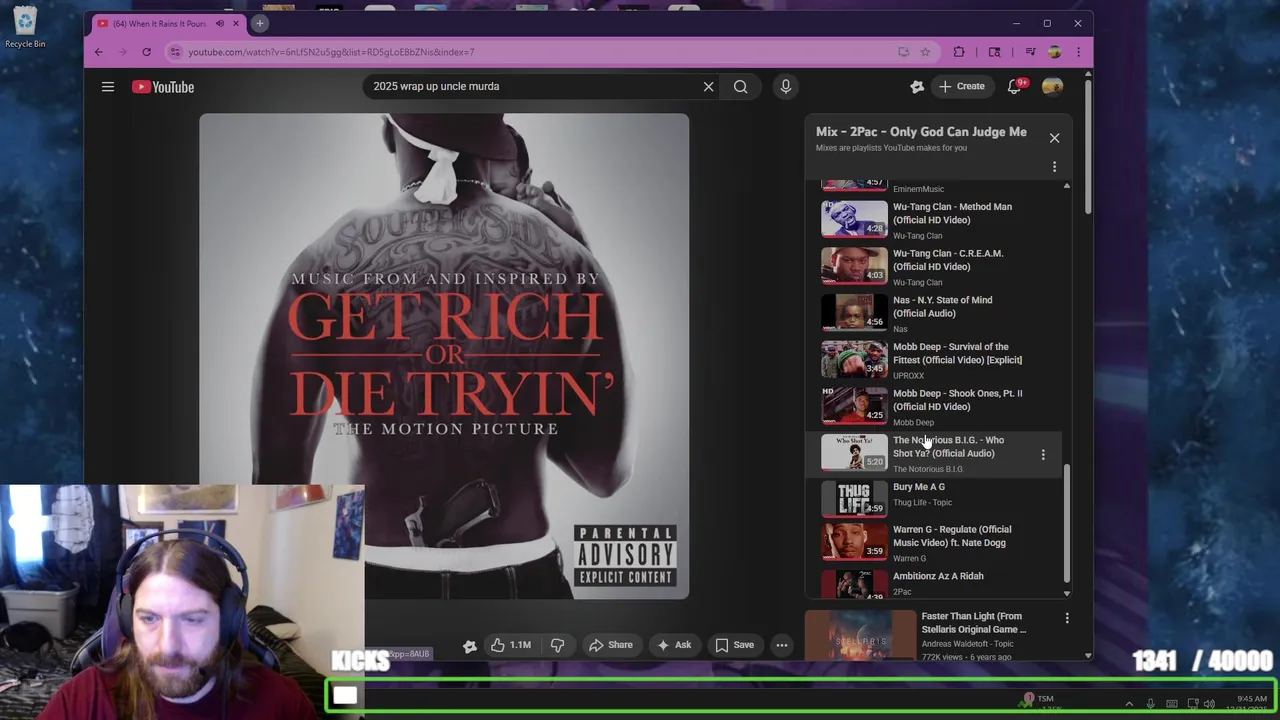Play Wu-Tang Clan - Method Man
This screenshot has width=1280, height=720.
[952, 214]
